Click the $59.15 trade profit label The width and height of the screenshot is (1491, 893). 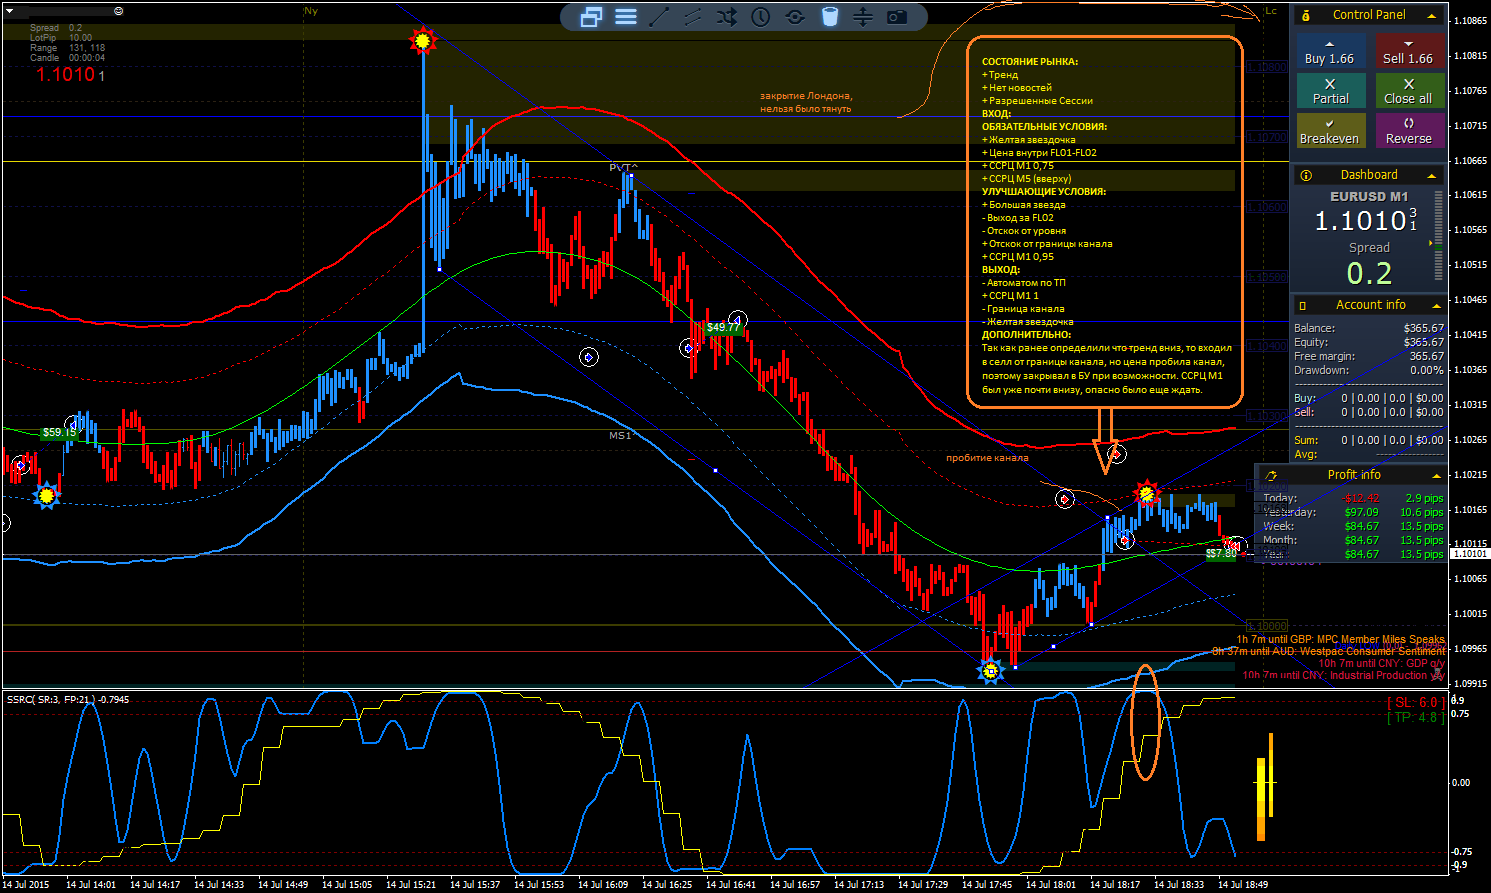point(59,432)
